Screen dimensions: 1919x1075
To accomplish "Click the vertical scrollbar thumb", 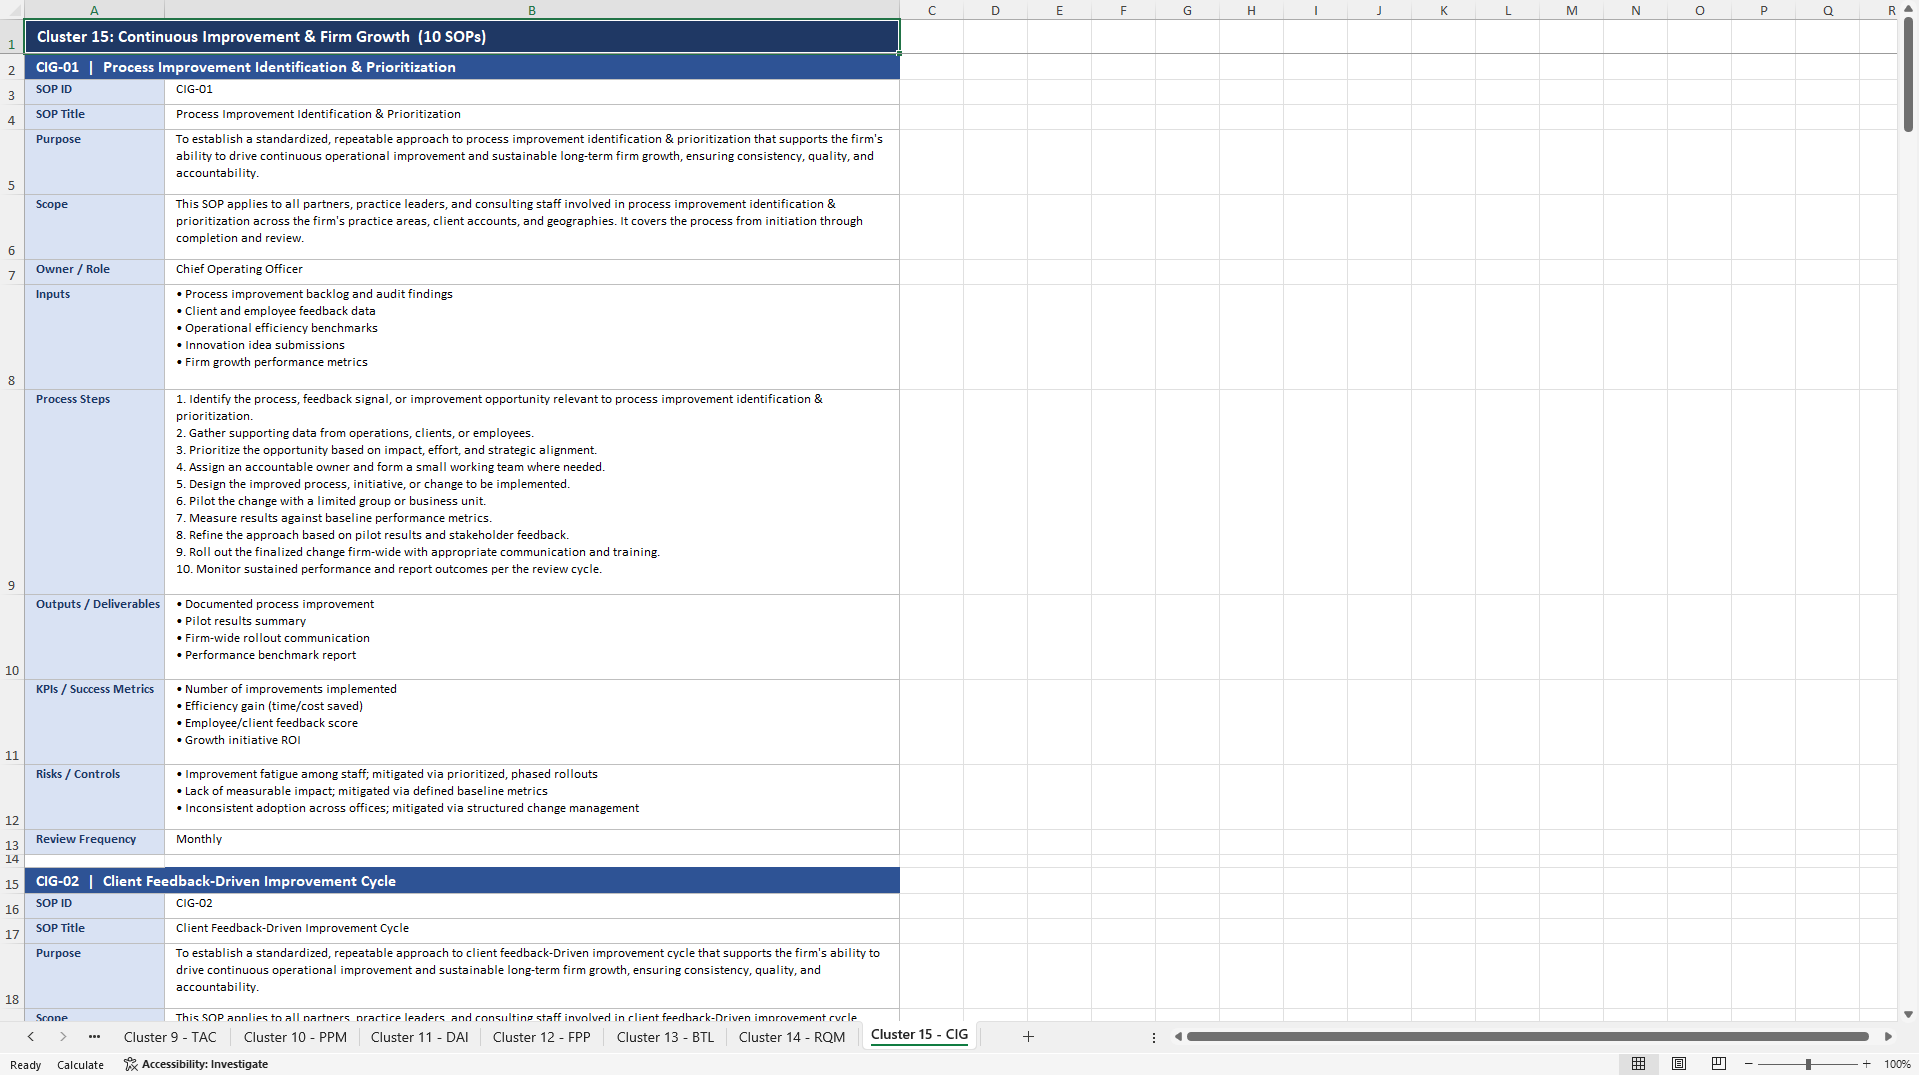I will 1908,74.
